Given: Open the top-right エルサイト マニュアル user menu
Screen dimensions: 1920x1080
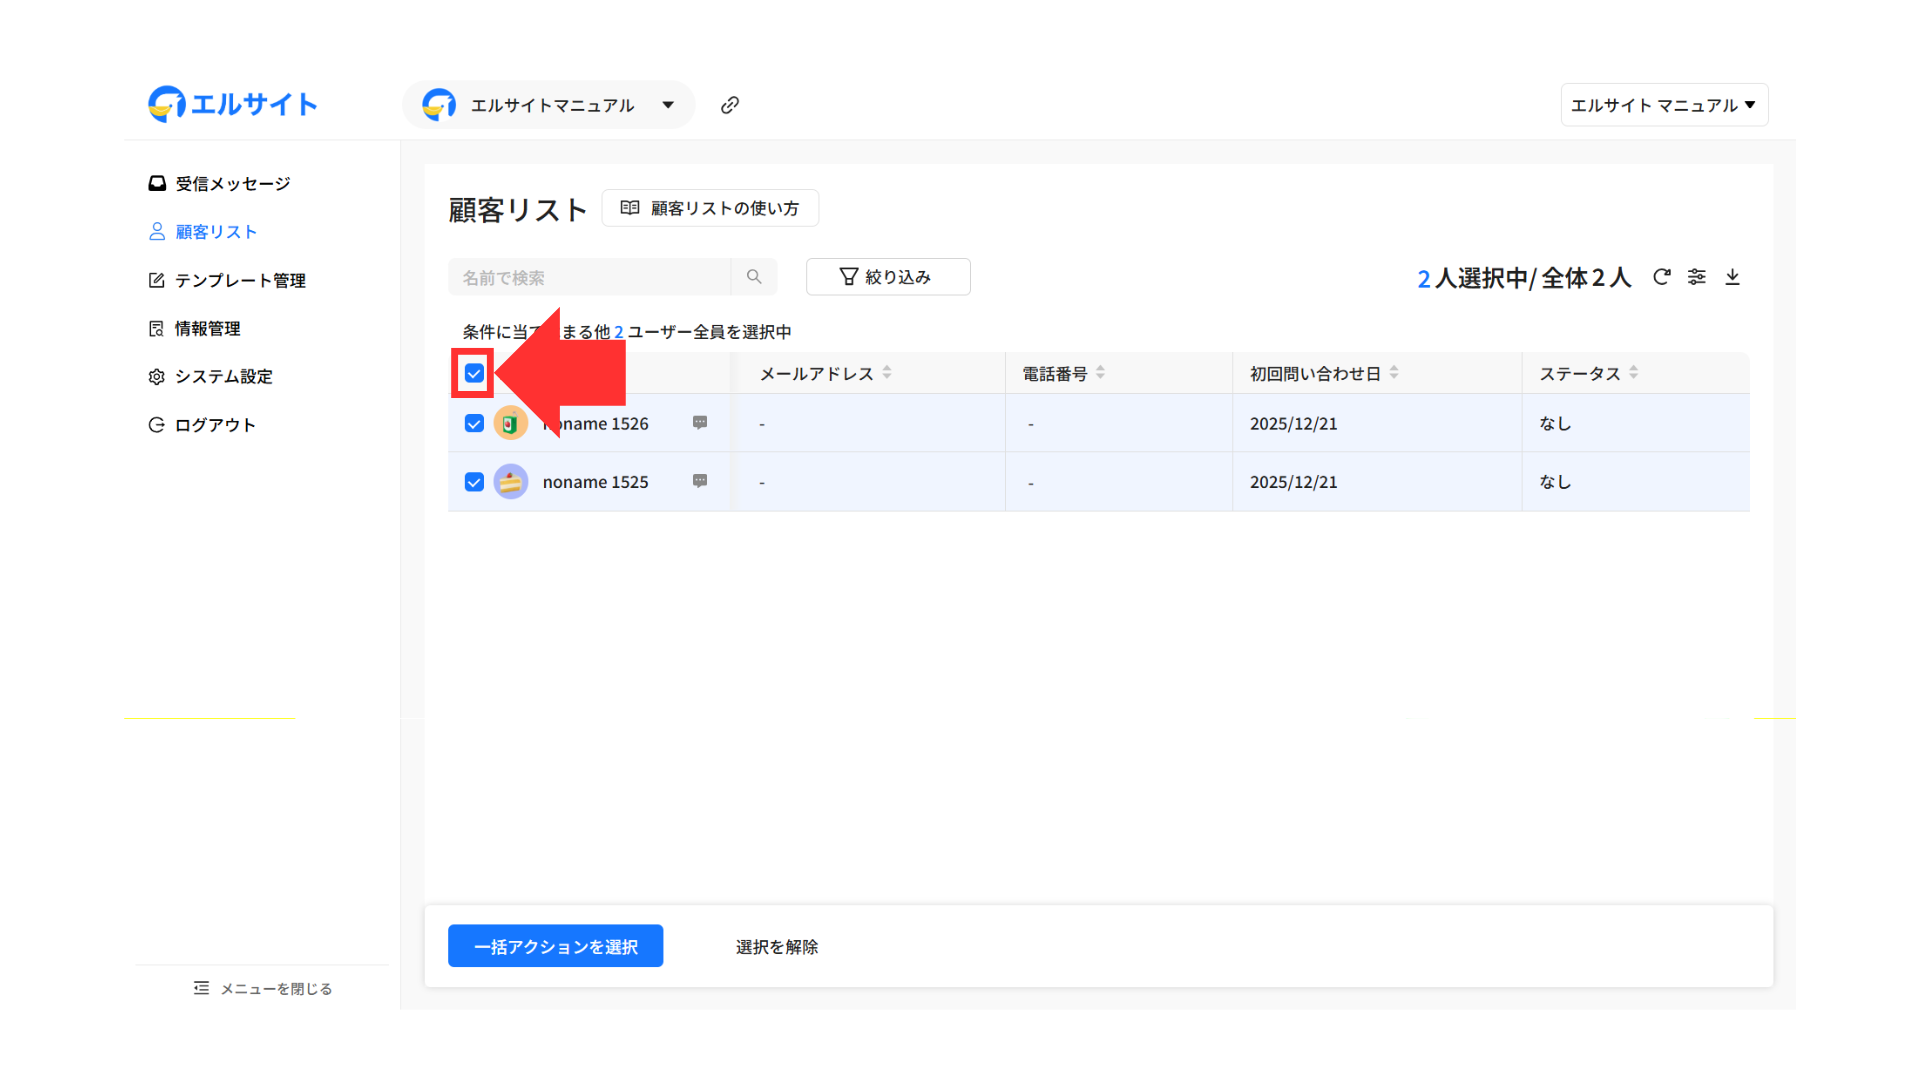Looking at the screenshot, I should (x=1663, y=105).
